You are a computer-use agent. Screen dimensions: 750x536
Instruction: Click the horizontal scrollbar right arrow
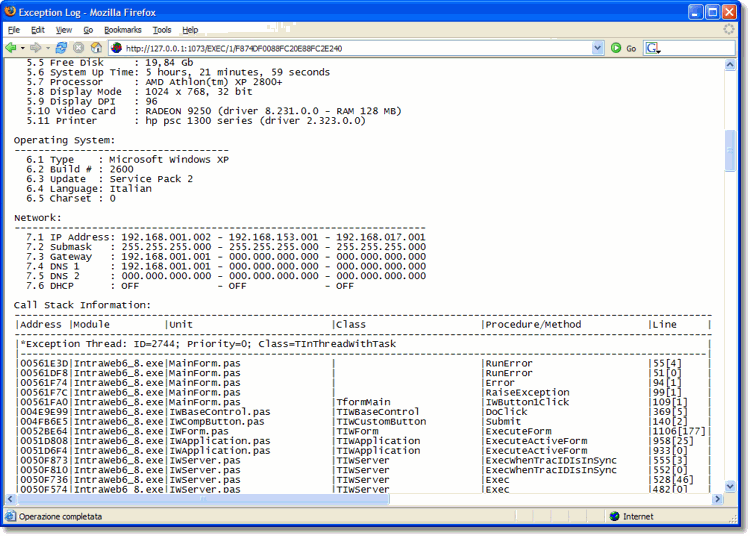[x=717, y=499]
